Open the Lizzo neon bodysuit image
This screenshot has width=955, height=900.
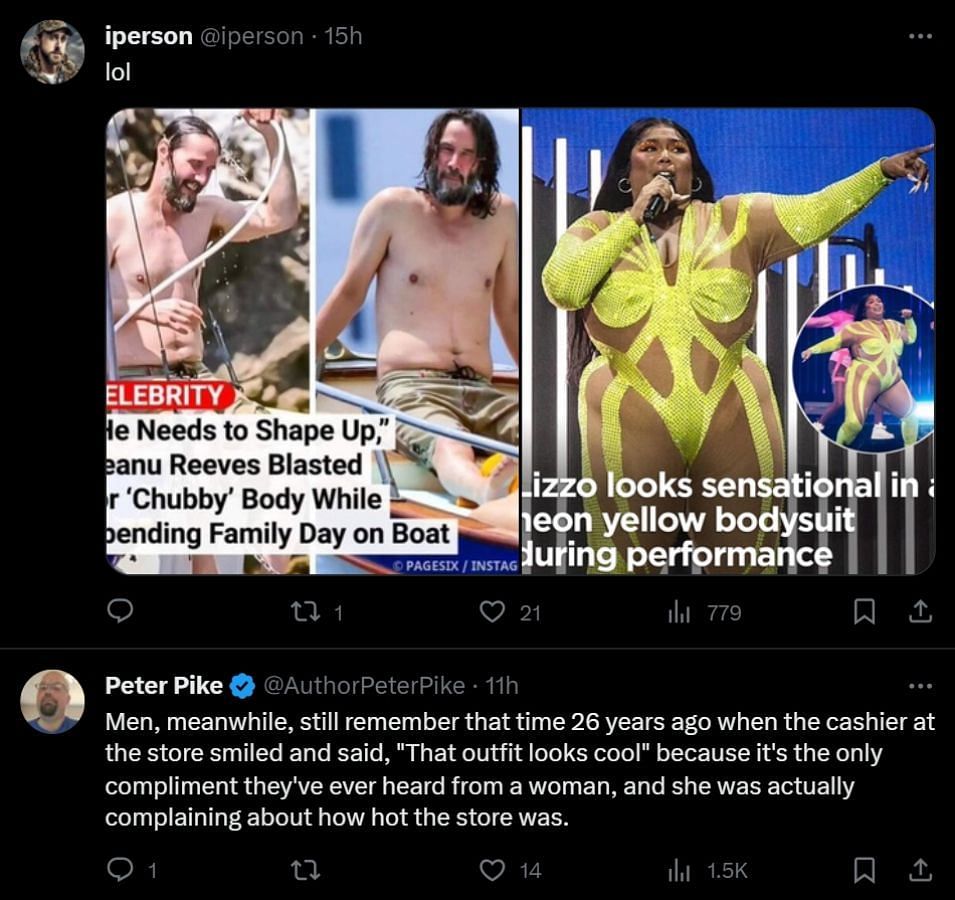coord(728,341)
